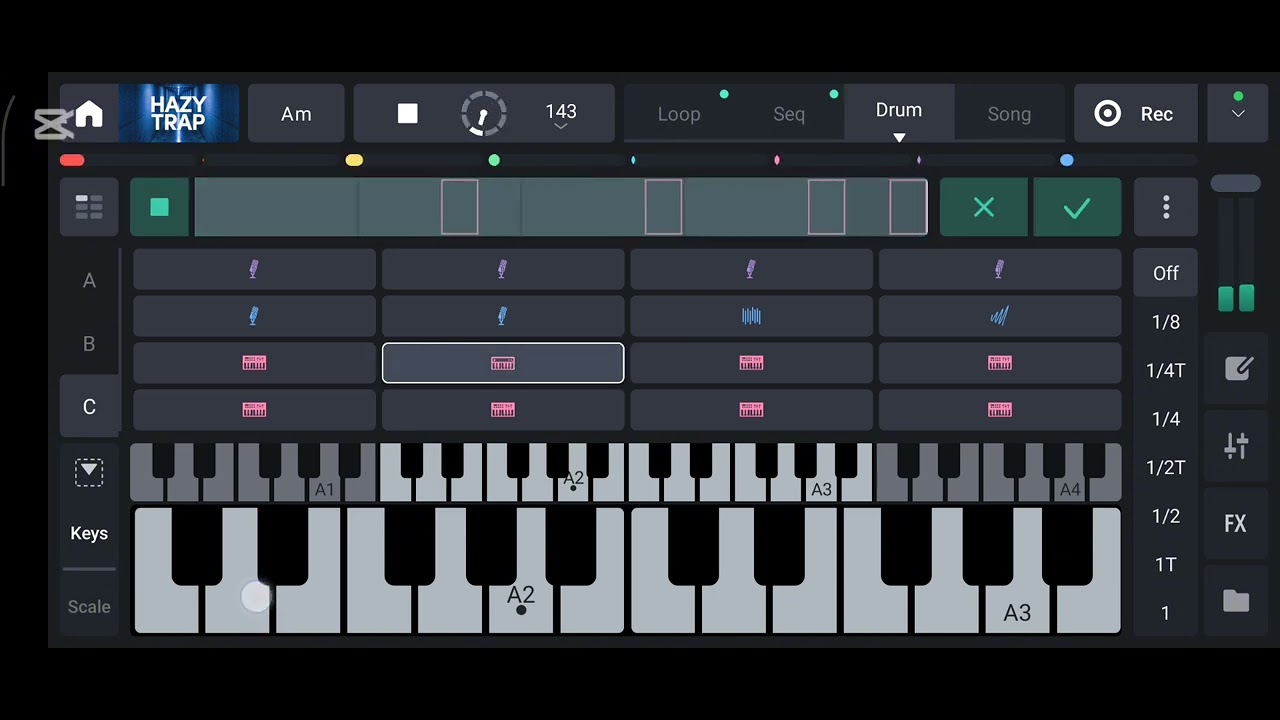Jump to A1 on mini keyboard
The image size is (1280, 720).
(x=324, y=489)
